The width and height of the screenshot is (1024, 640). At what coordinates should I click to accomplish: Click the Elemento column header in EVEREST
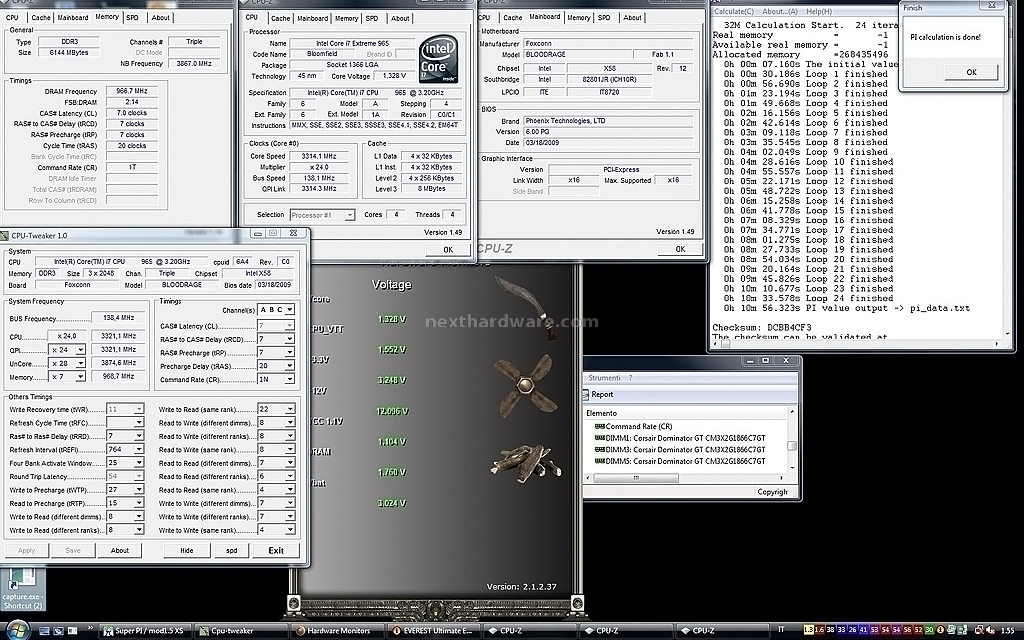coord(686,413)
